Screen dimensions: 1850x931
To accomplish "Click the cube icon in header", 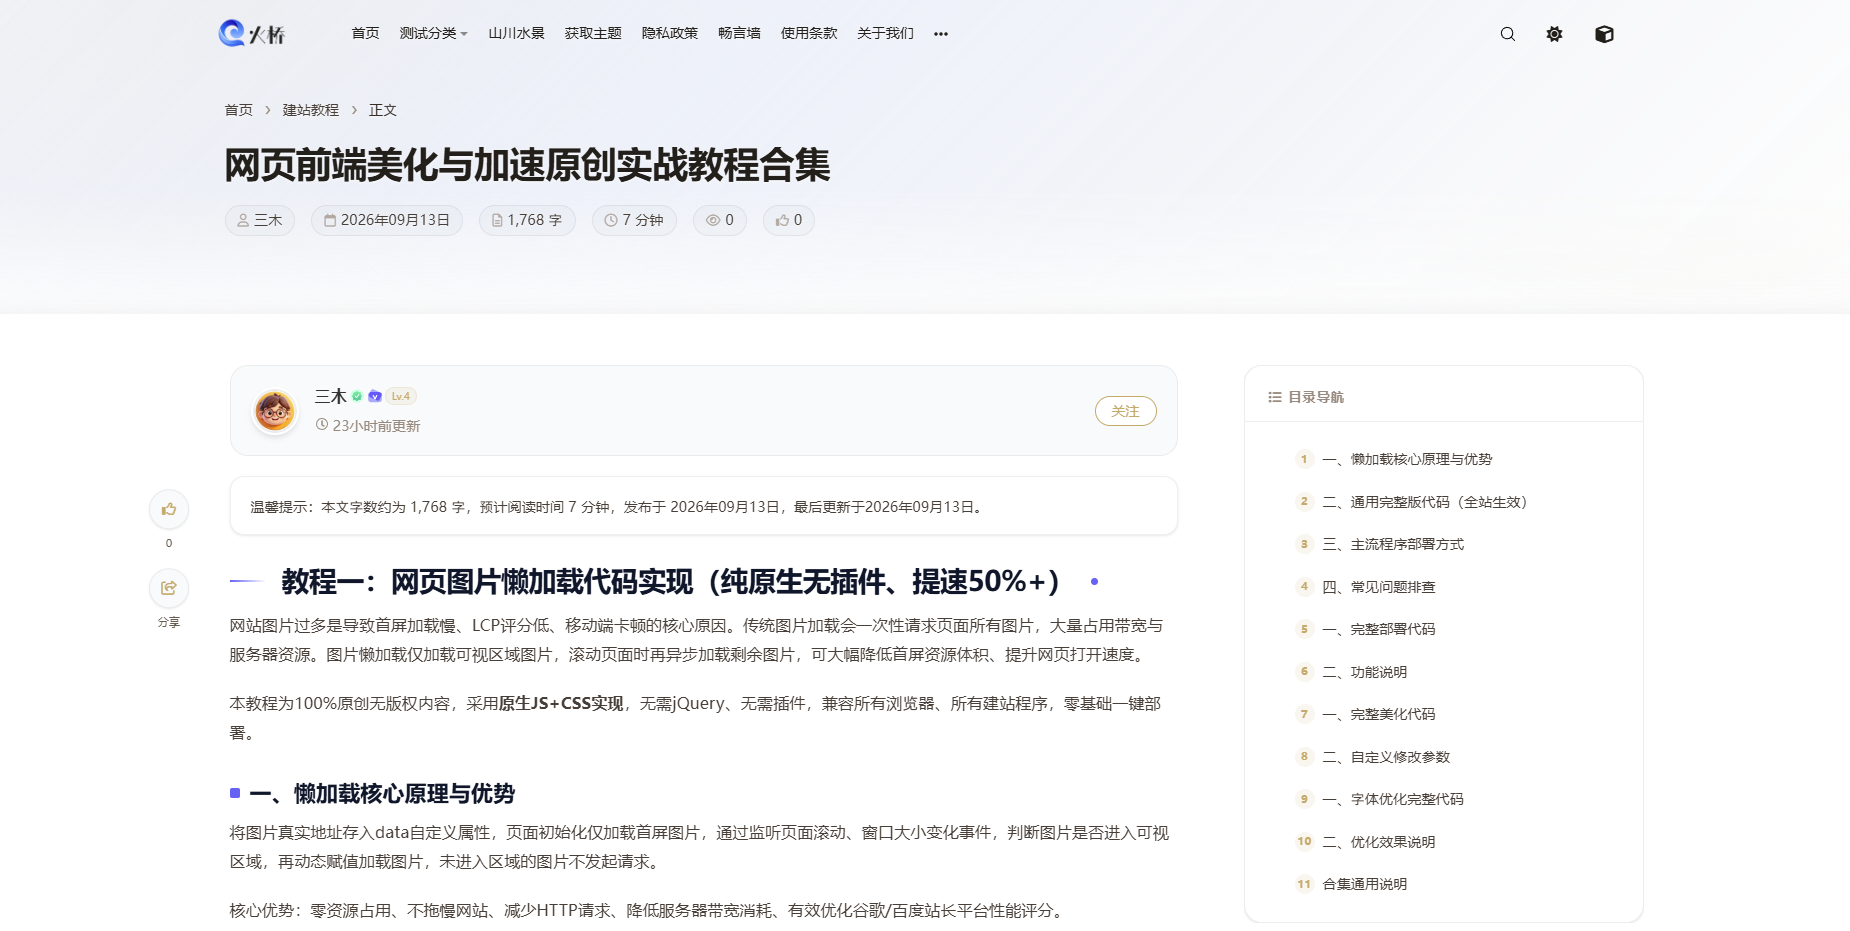I will coord(1604,34).
